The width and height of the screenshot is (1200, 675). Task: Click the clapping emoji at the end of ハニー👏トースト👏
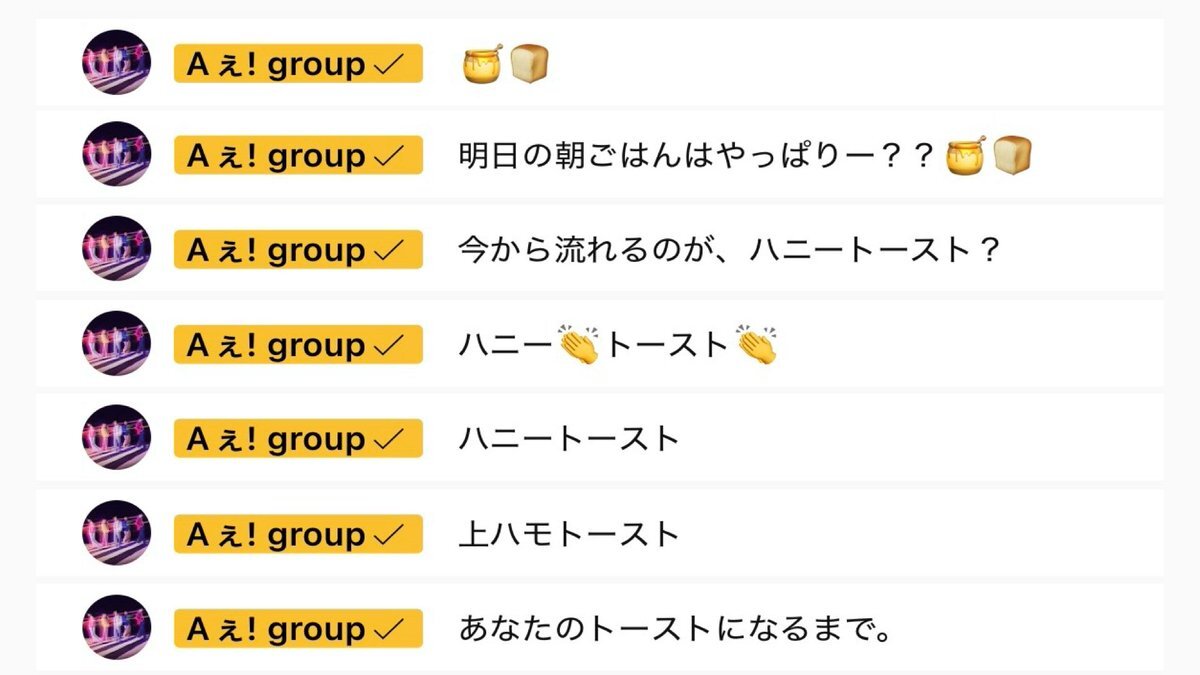tap(757, 345)
